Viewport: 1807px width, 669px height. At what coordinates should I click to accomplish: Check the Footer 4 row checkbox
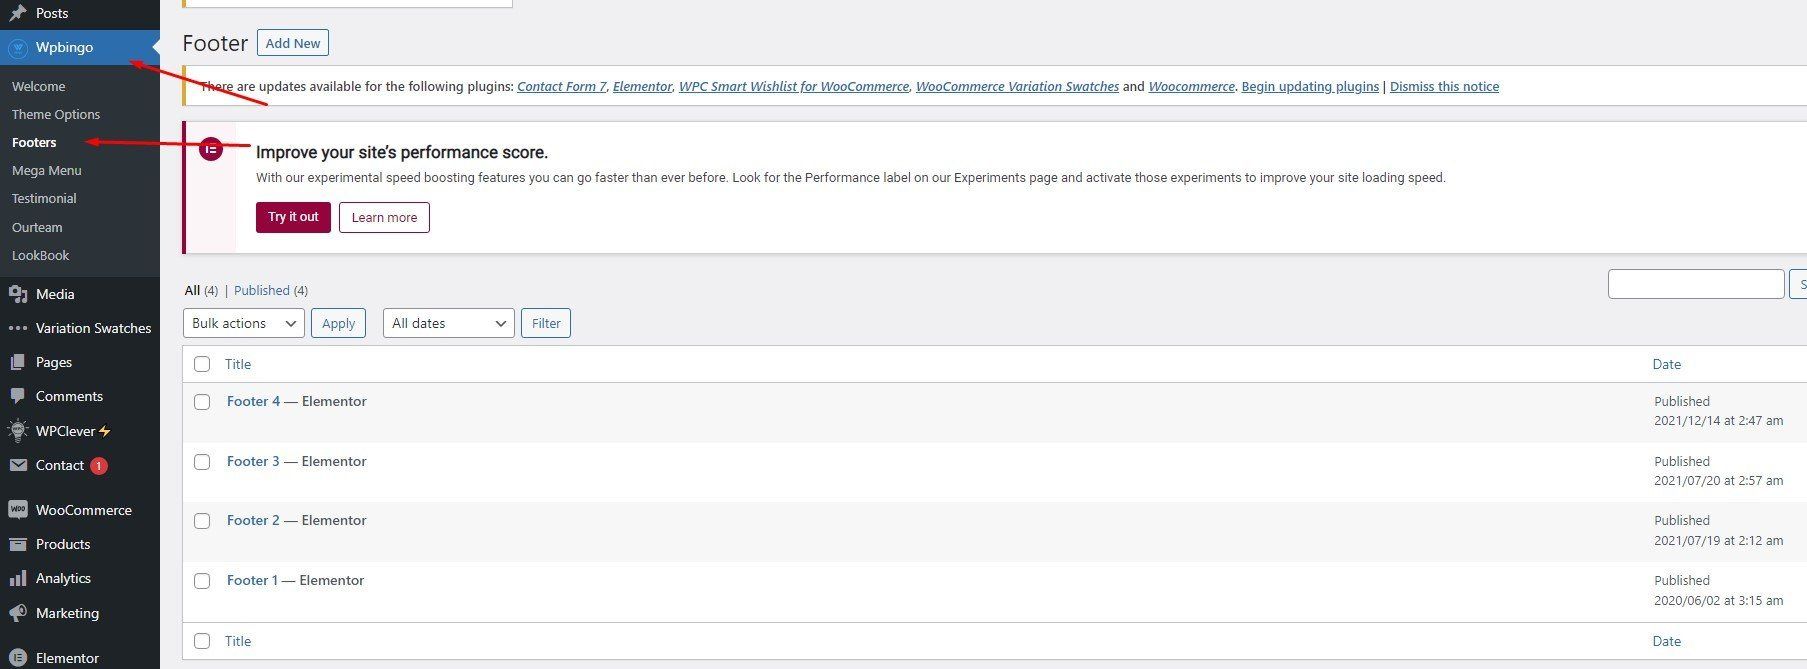point(202,402)
